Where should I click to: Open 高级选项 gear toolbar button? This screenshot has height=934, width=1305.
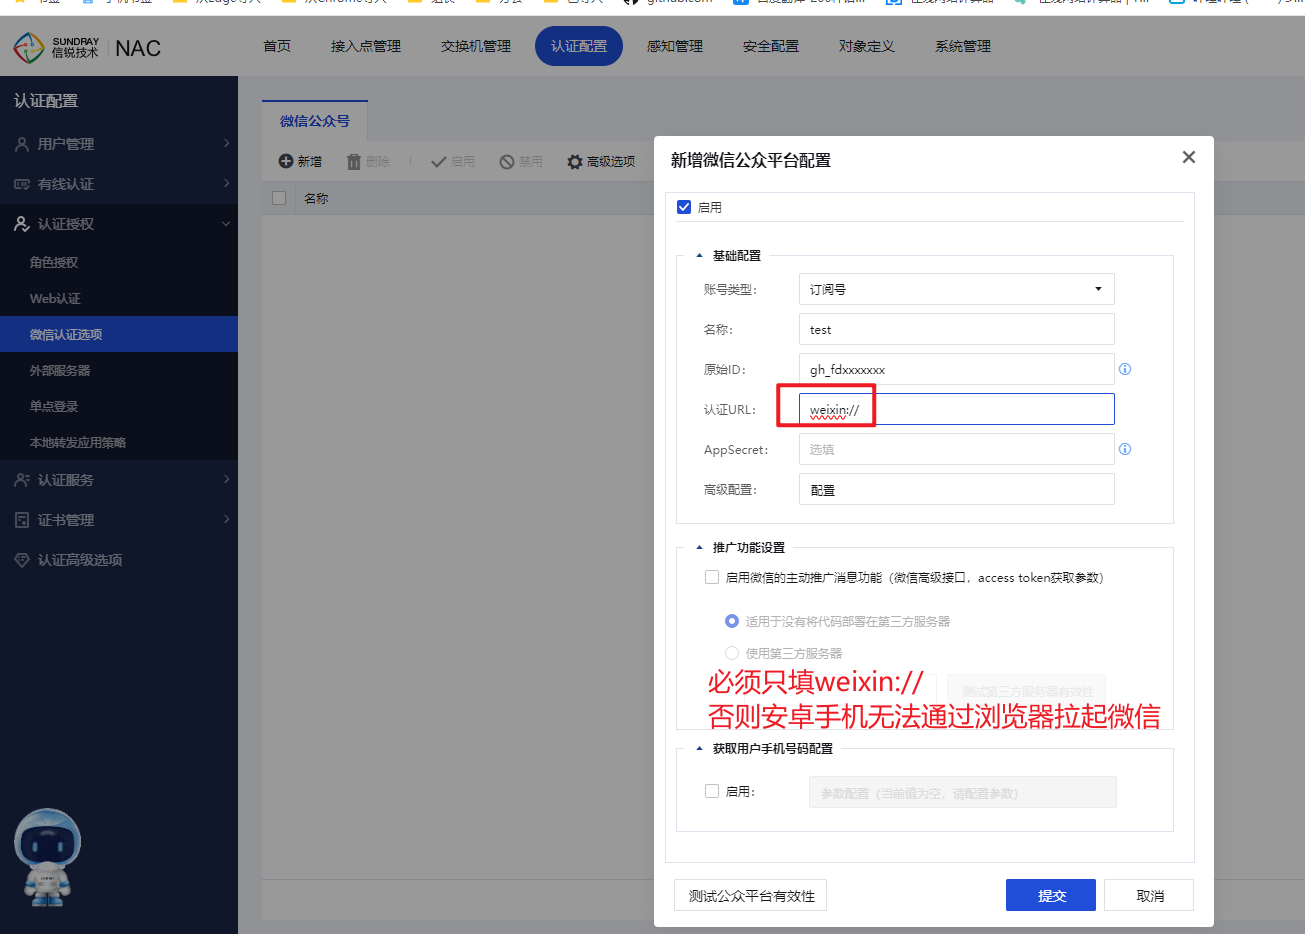[601, 161]
